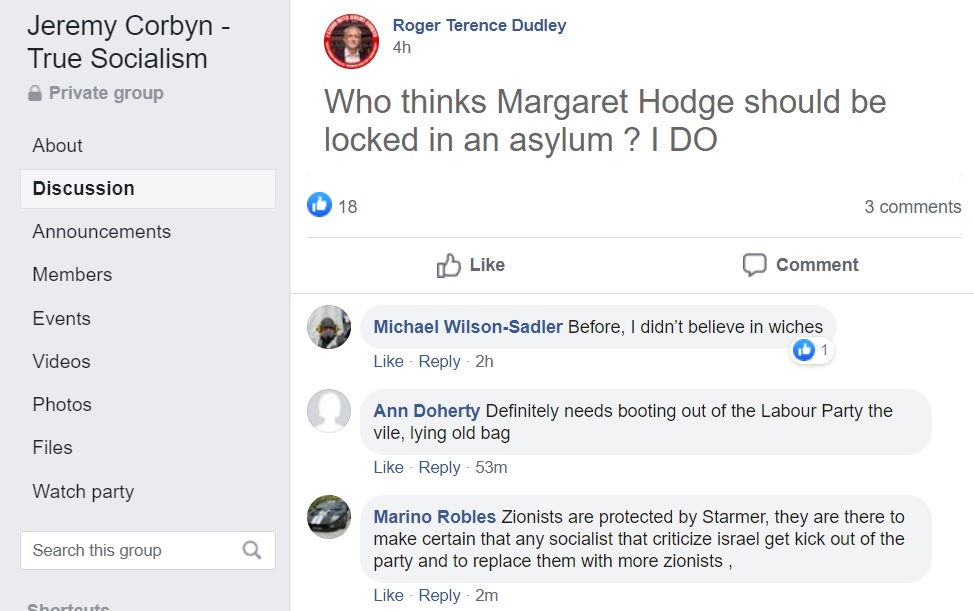Click Michael Wilson-Sadler's avatar
Screen dimensions: 974x611
tap(329, 327)
